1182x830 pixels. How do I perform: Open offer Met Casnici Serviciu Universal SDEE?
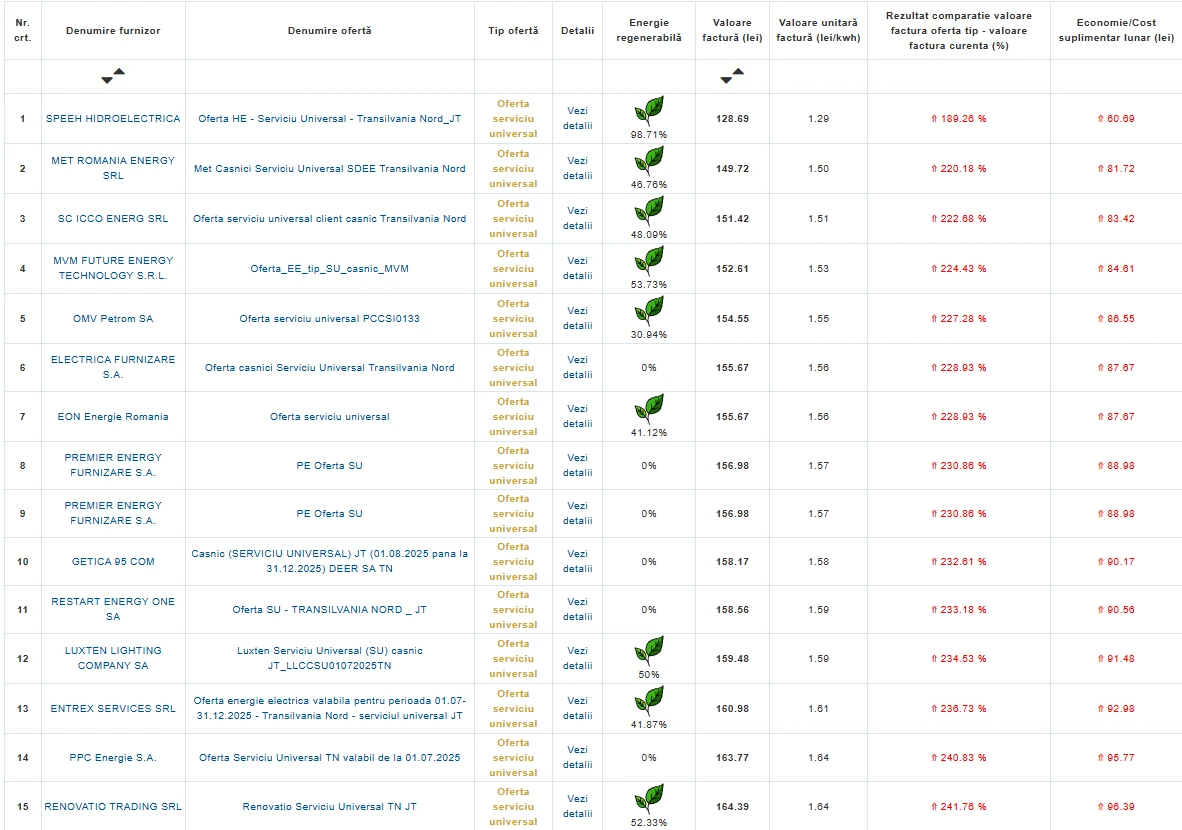tap(329, 168)
